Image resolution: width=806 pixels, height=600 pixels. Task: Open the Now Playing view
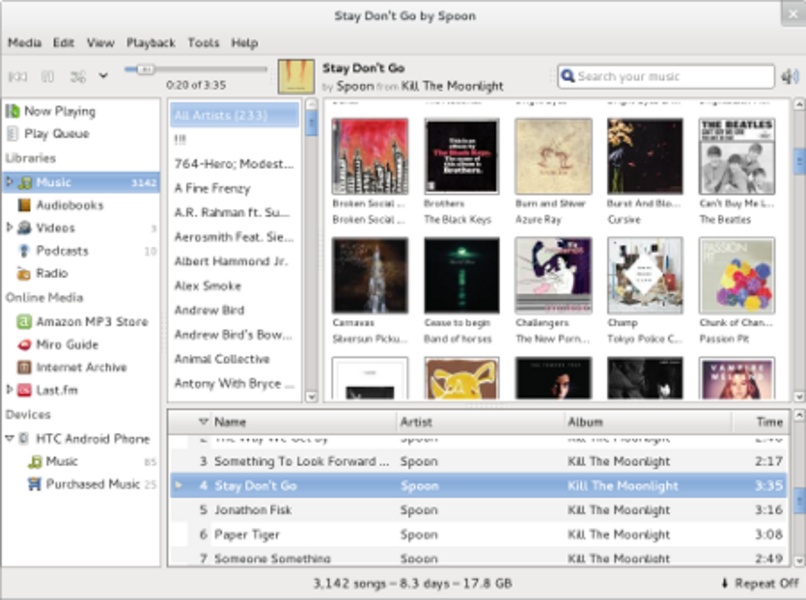(x=59, y=111)
